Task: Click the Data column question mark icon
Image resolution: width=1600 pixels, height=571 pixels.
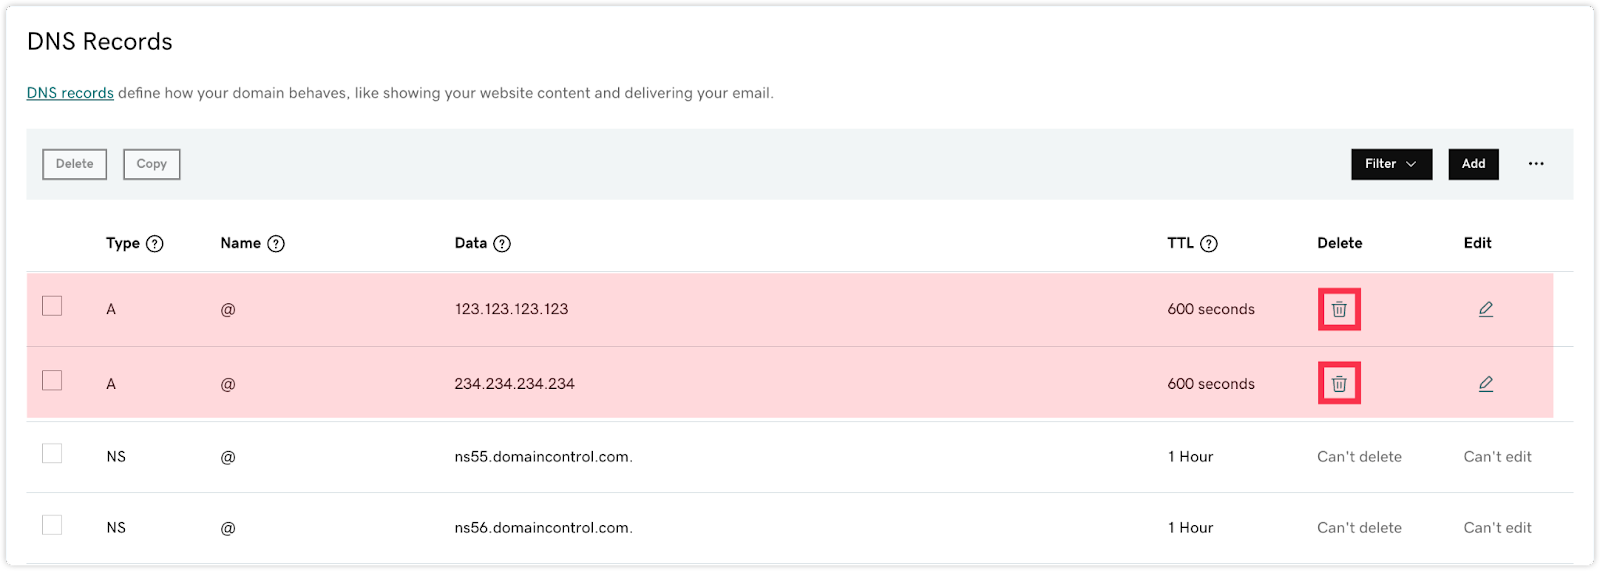Action: click(502, 244)
